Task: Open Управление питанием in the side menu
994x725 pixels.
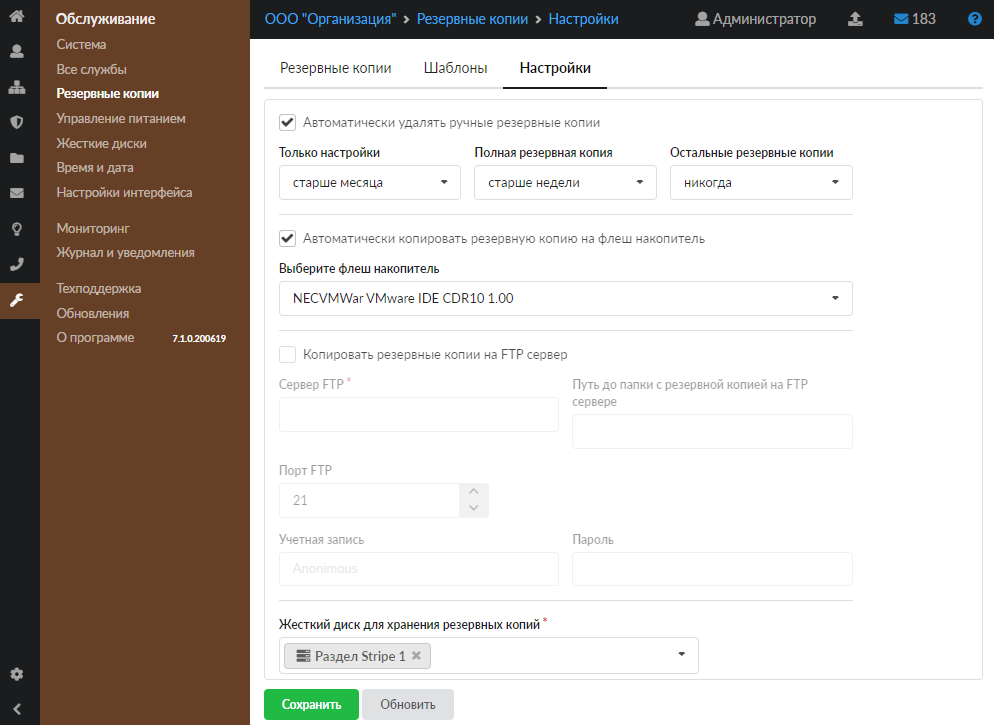Action: click(x=120, y=119)
